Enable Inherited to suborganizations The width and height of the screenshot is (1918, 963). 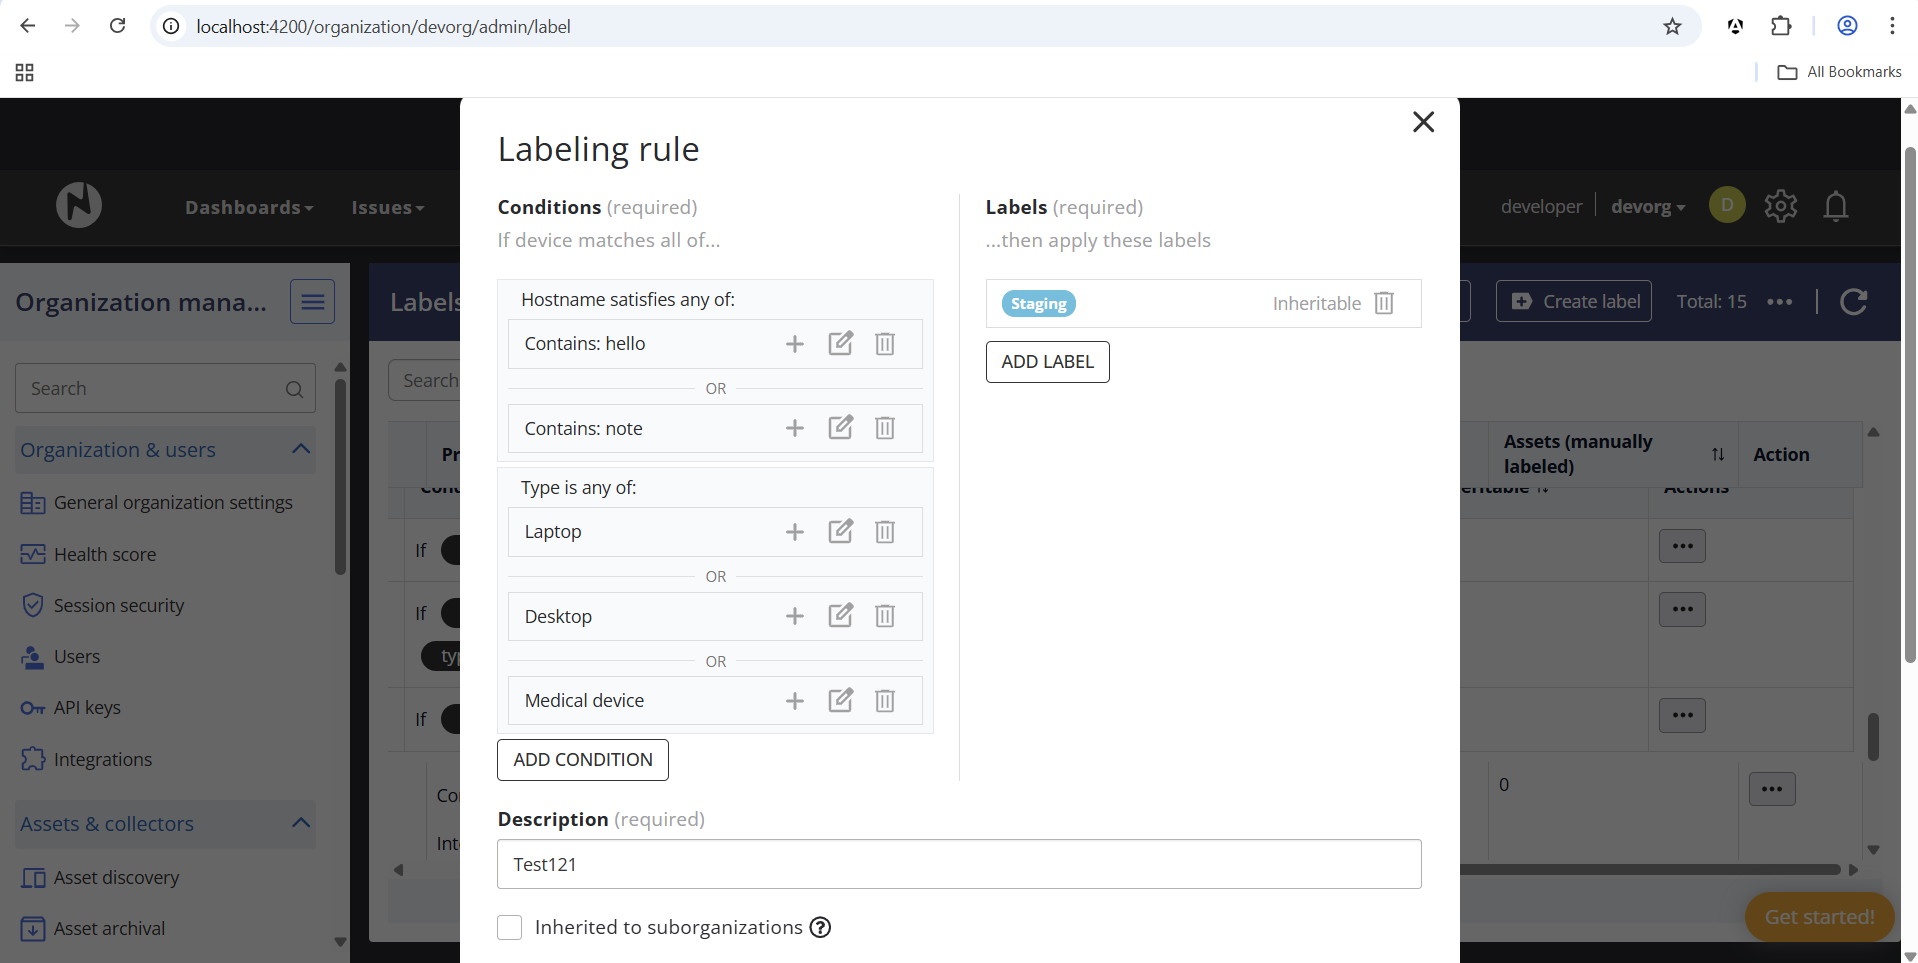[509, 927]
